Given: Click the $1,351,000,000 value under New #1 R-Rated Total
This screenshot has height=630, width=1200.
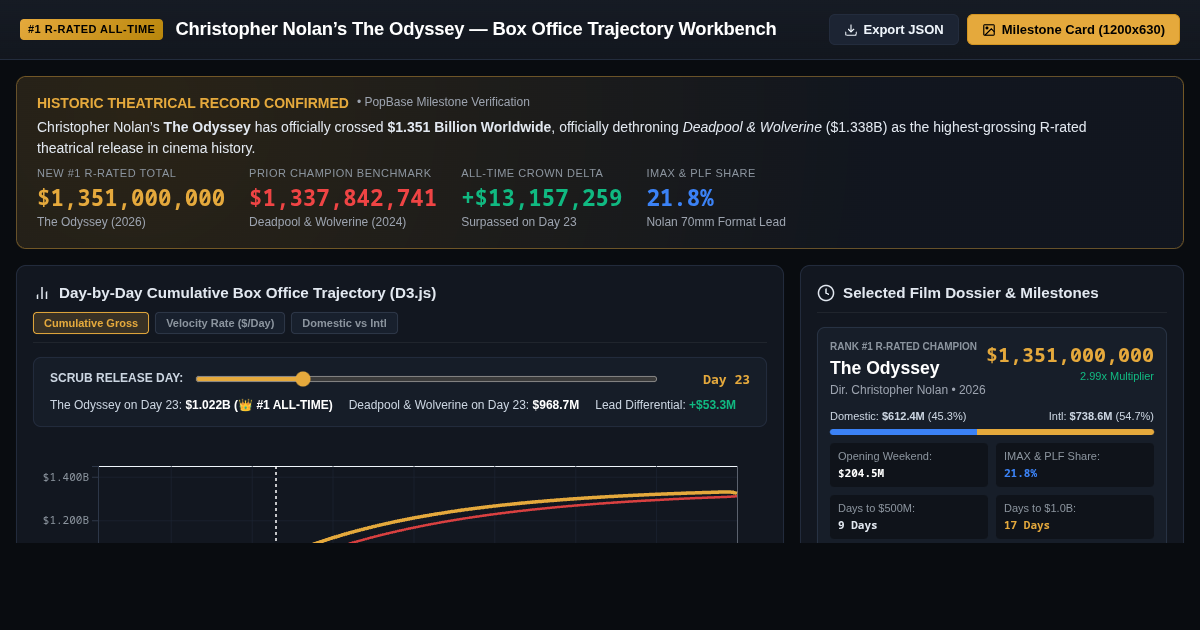Looking at the screenshot, I should tap(131, 198).
